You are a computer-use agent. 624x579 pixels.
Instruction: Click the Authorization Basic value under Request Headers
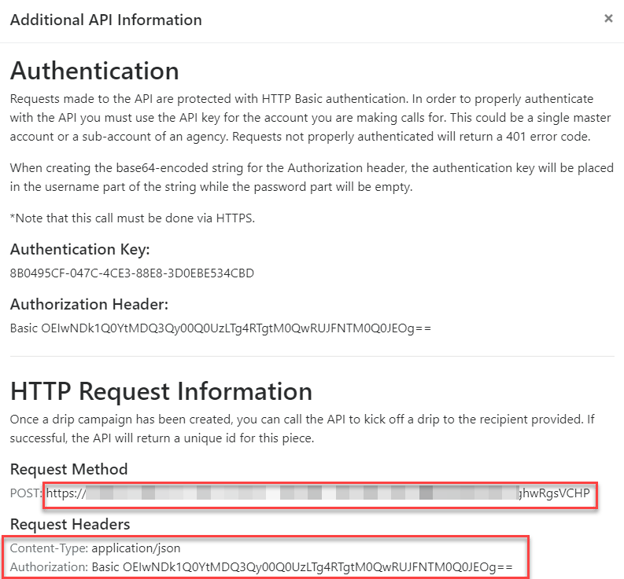point(302,567)
